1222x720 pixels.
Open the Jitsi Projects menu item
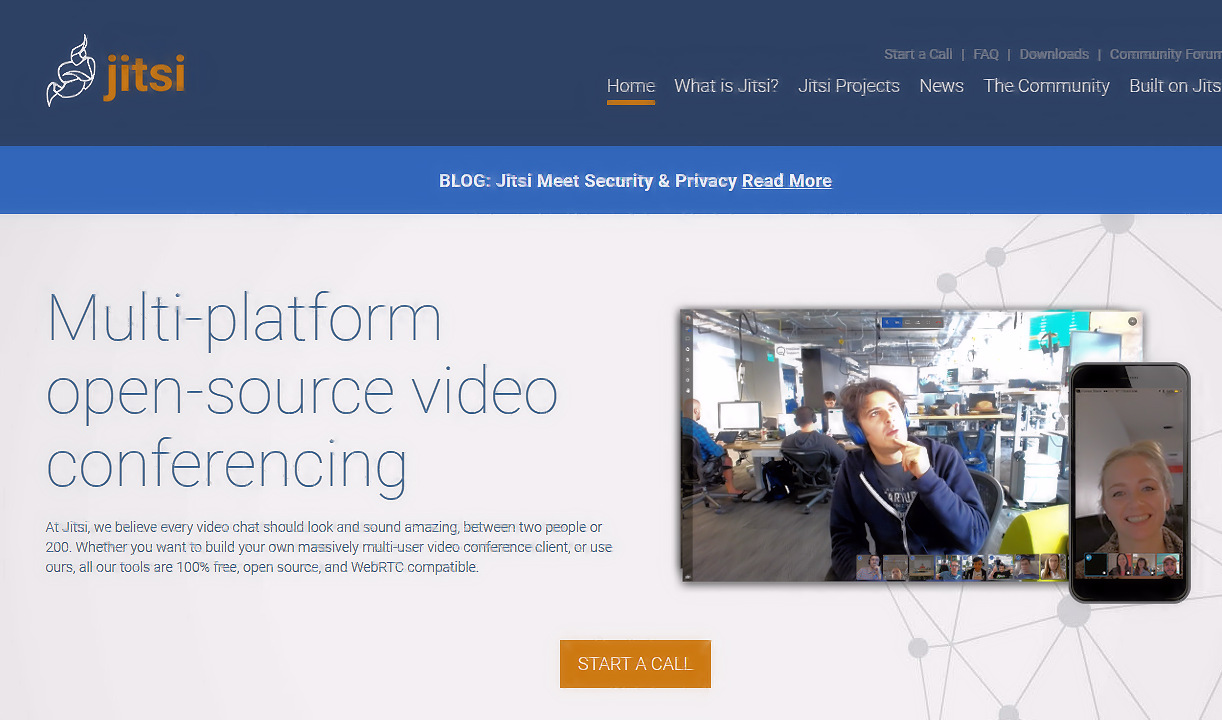(848, 86)
